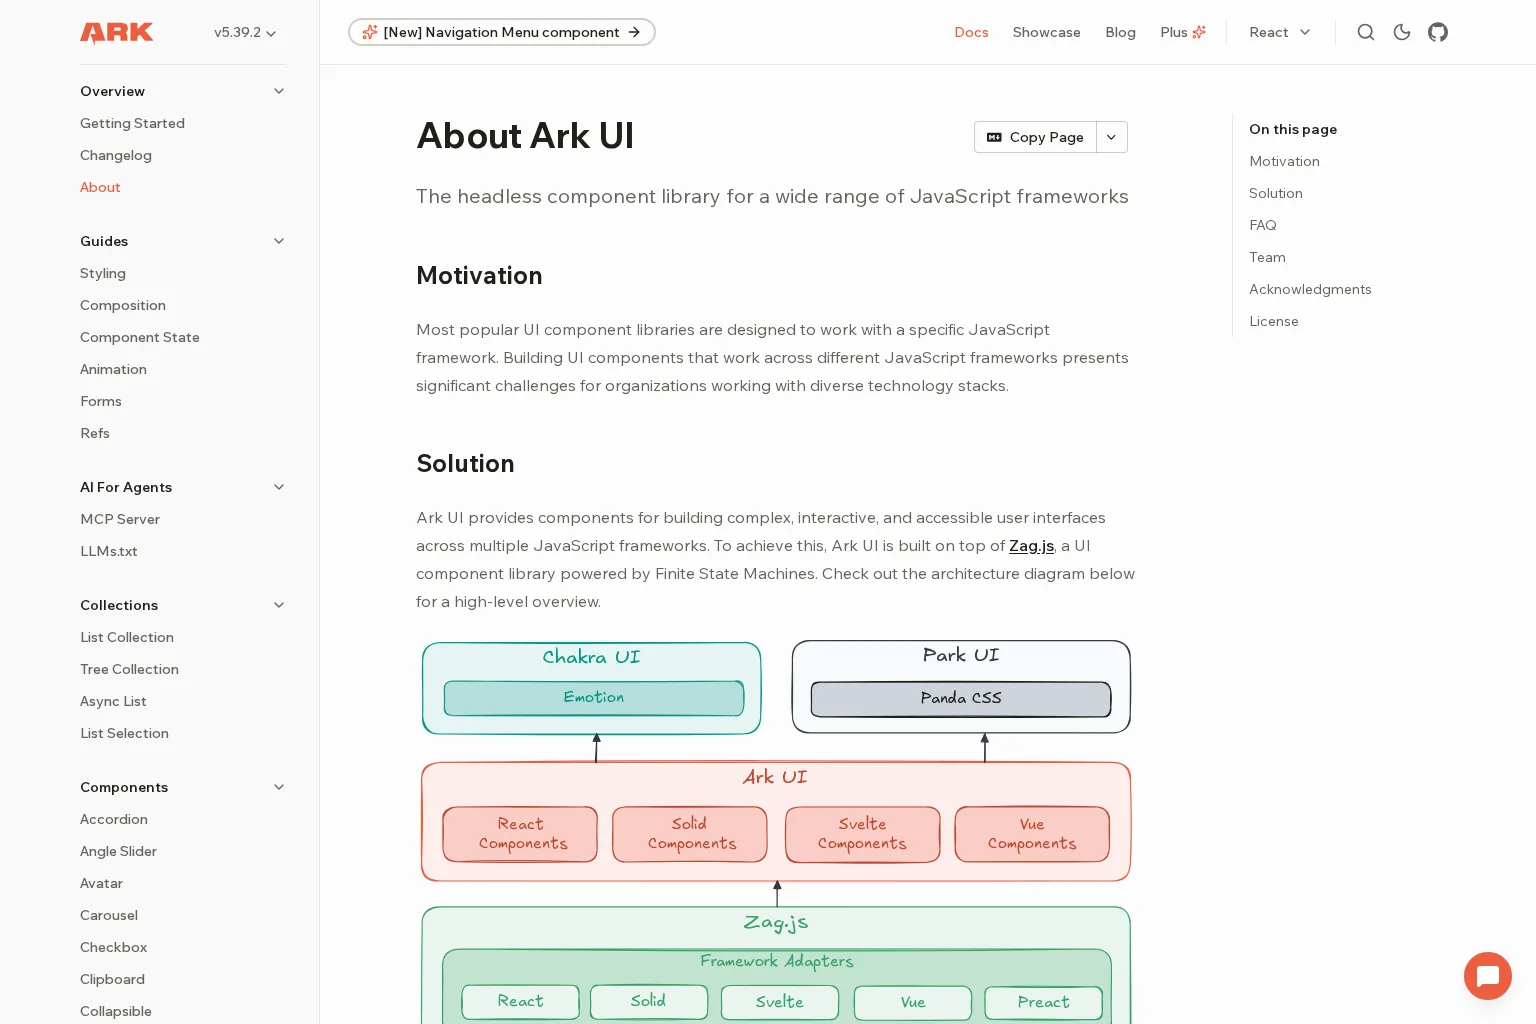Screen dimensions: 1536x1024
Task: Click the Motivation heading
Action: click(x=479, y=276)
